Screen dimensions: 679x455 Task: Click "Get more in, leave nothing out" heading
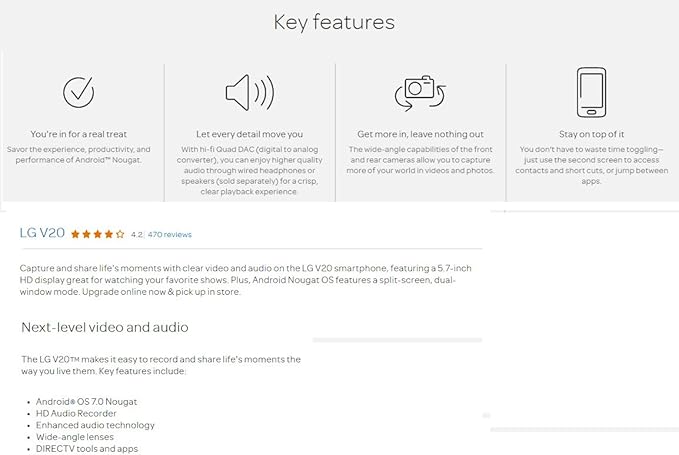tap(420, 134)
